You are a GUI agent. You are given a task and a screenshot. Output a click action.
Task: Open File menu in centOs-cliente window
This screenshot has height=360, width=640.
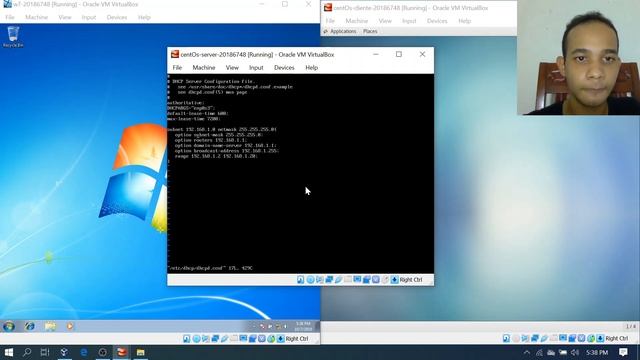(330, 21)
